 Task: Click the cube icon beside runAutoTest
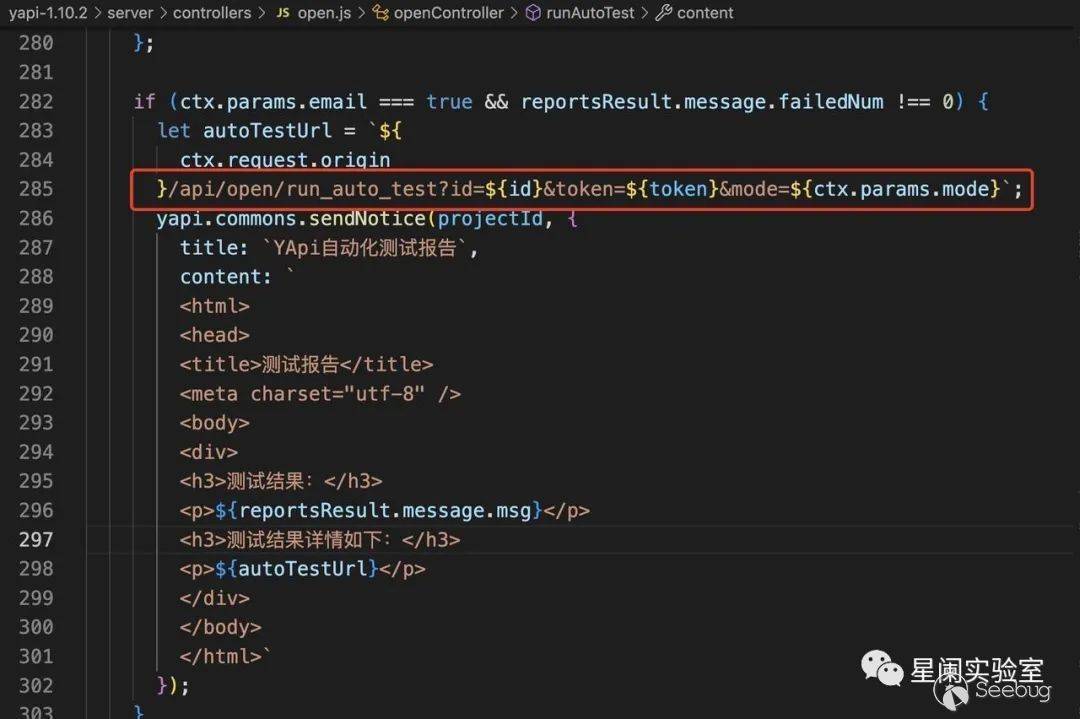[533, 12]
